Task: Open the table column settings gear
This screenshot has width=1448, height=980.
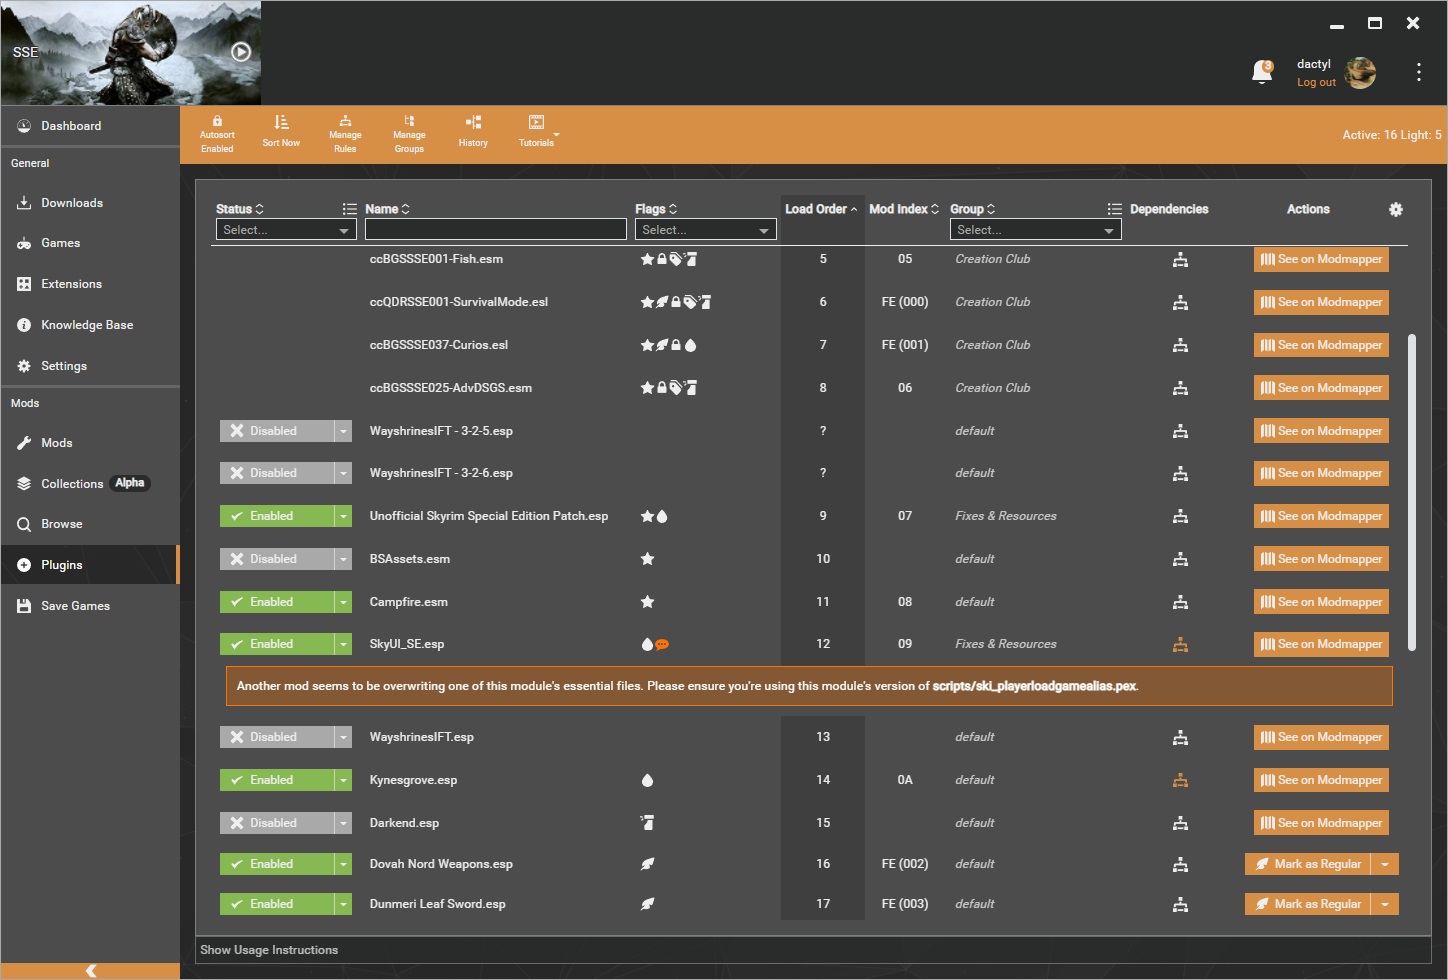Action: coord(1396,210)
